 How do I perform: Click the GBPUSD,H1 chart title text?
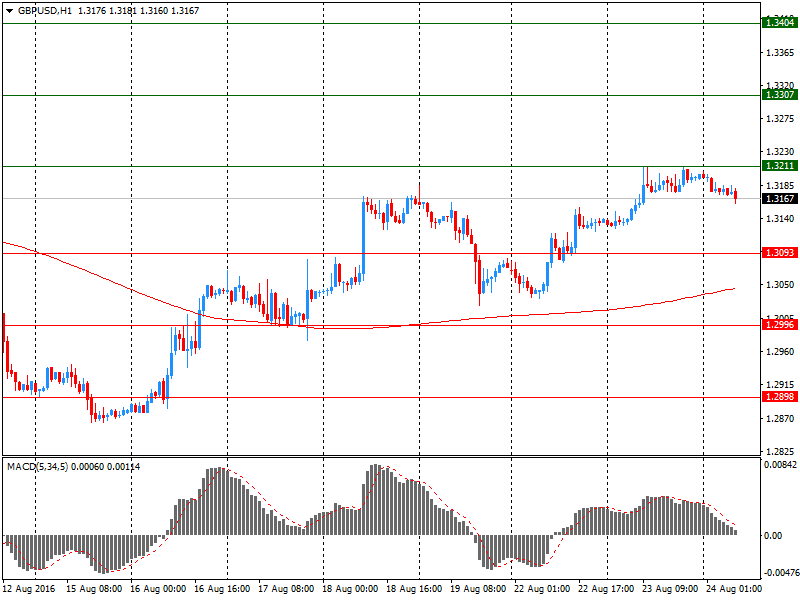click(x=45, y=11)
